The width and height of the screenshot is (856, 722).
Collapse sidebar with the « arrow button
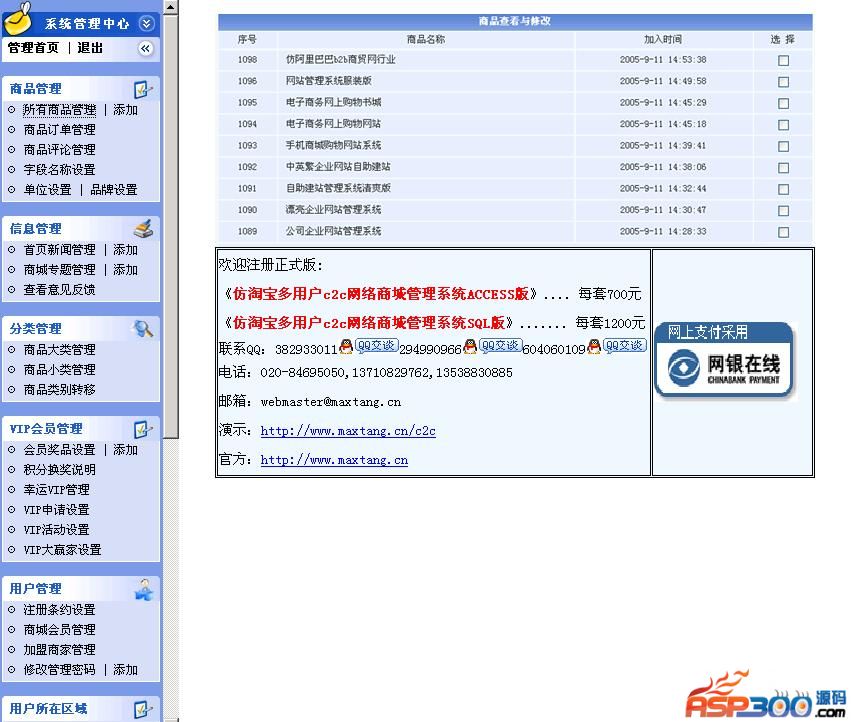(145, 49)
